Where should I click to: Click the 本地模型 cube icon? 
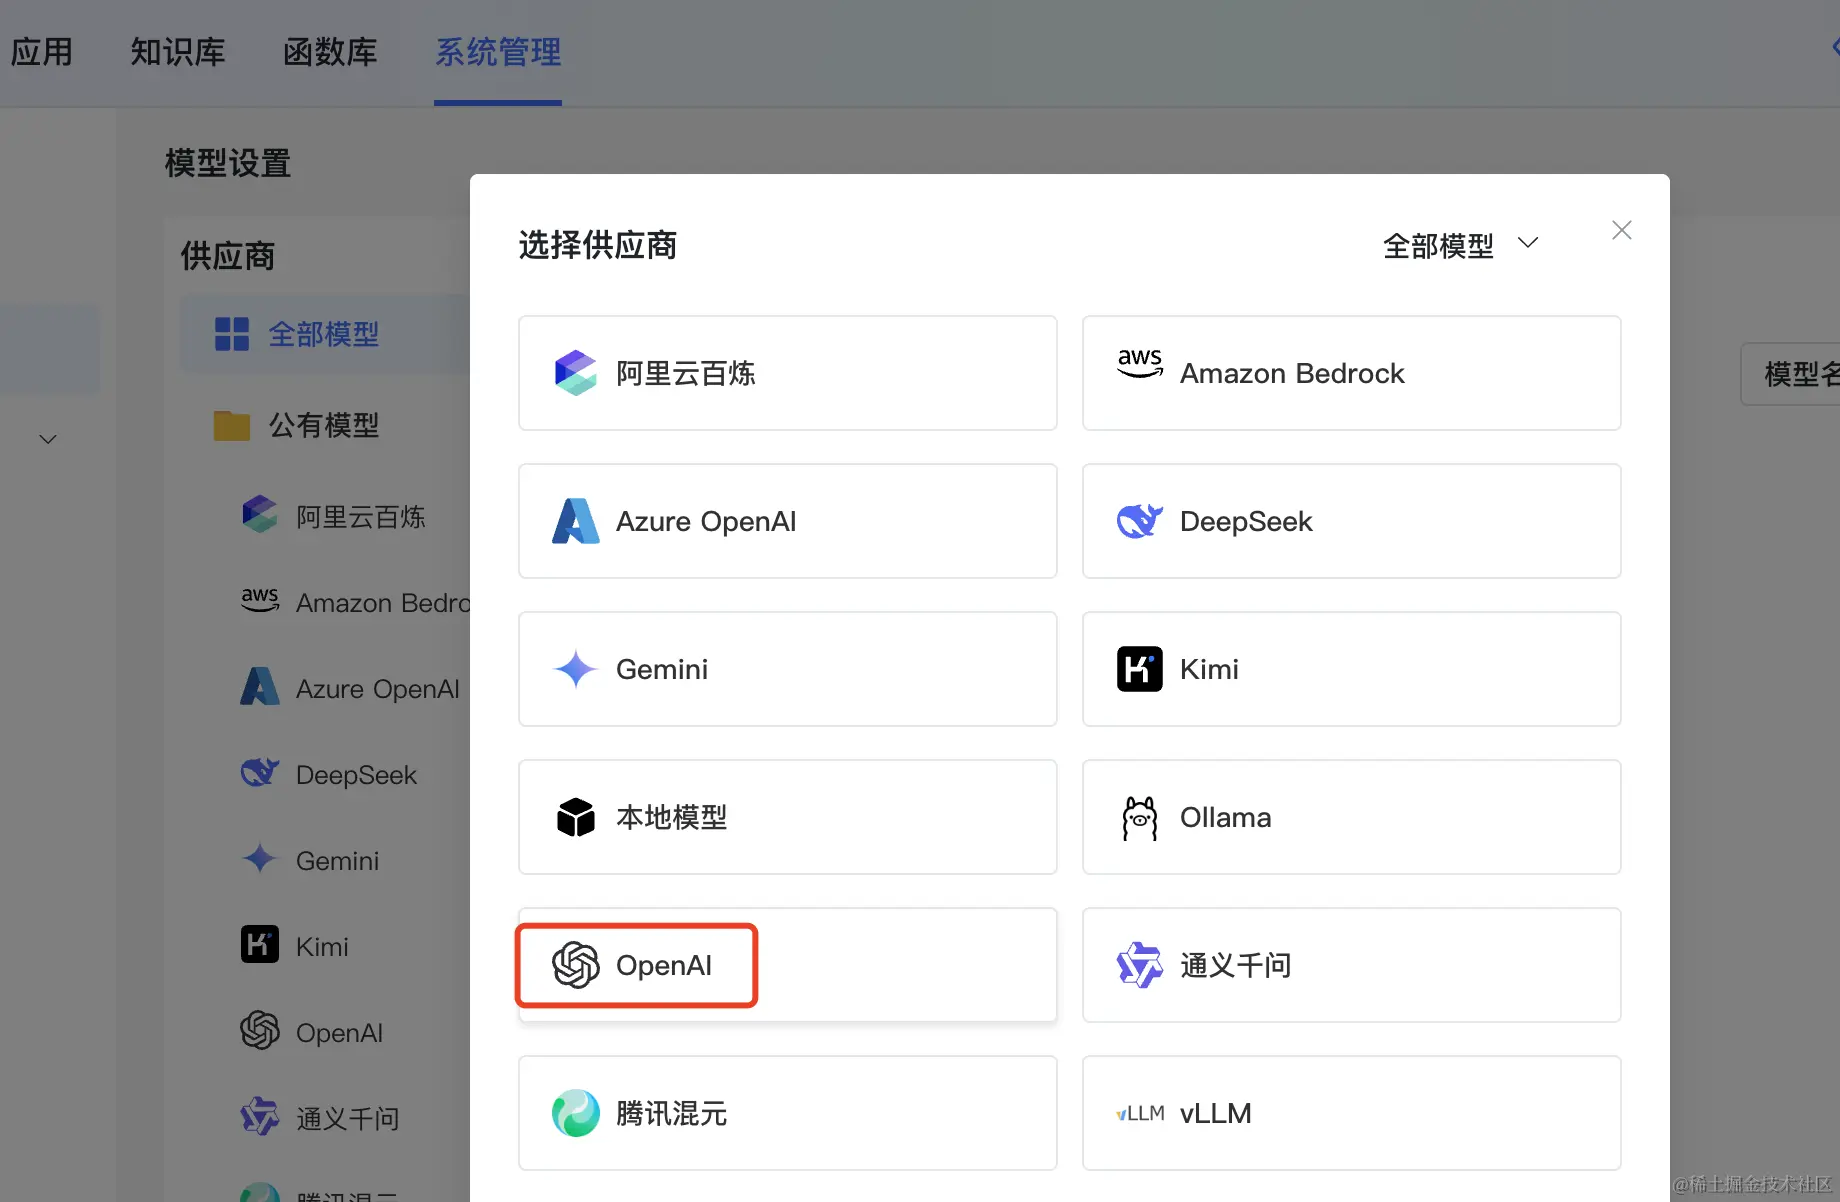click(x=576, y=817)
